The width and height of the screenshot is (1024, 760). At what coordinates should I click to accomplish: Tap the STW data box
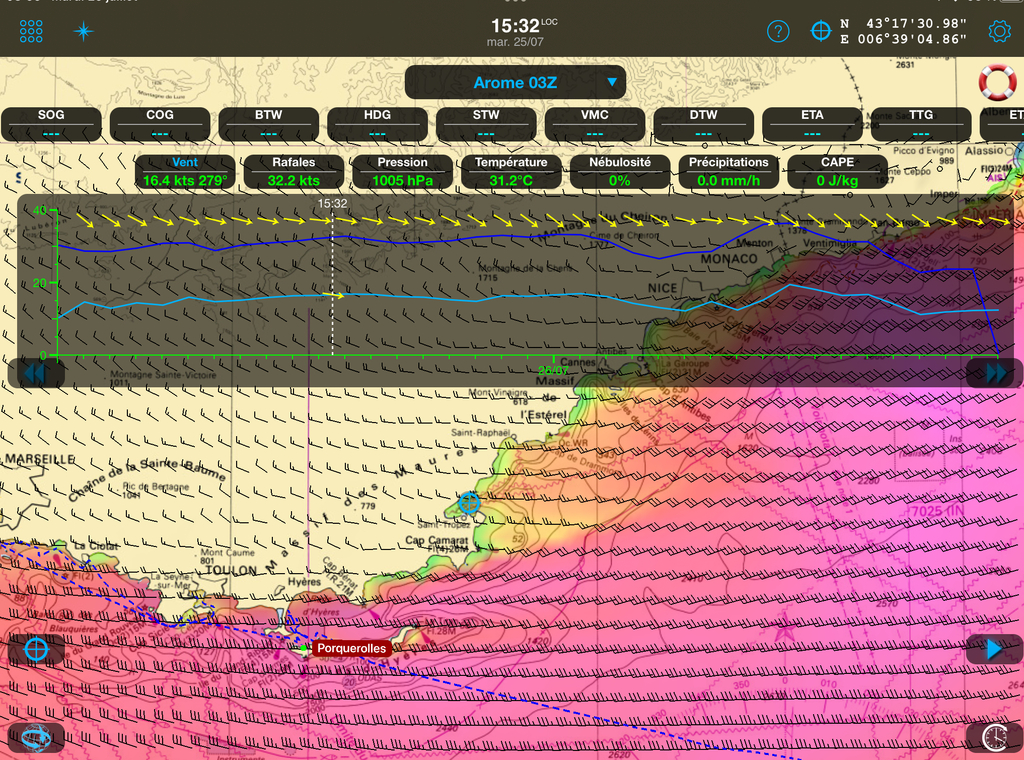coord(486,124)
